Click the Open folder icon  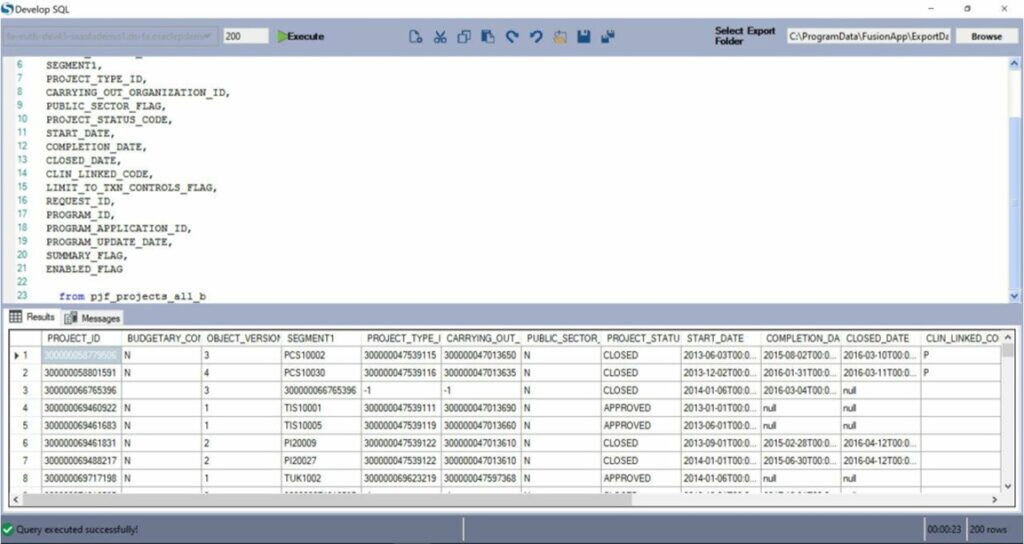560,37
